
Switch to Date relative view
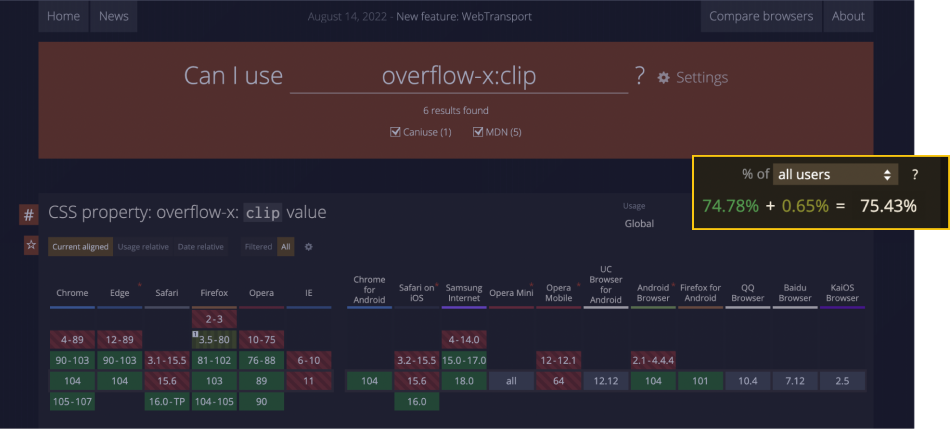point(201,247)
